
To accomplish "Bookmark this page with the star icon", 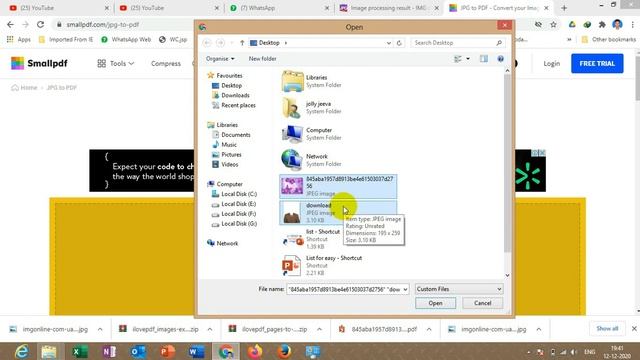I will pyautogui.click(x=553, y=24).
